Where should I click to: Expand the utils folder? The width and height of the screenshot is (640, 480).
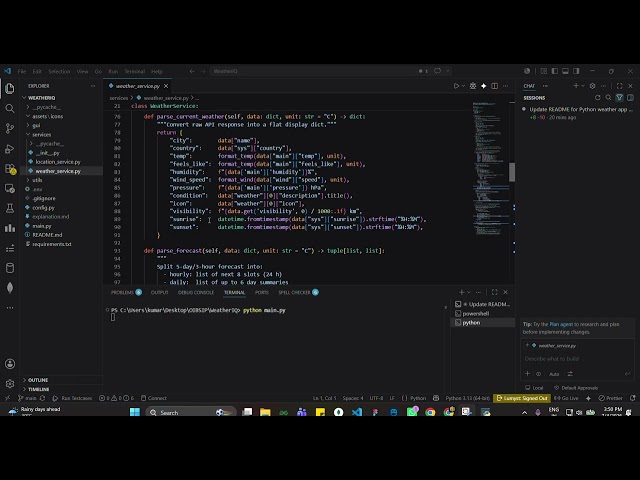pos(37,180)
